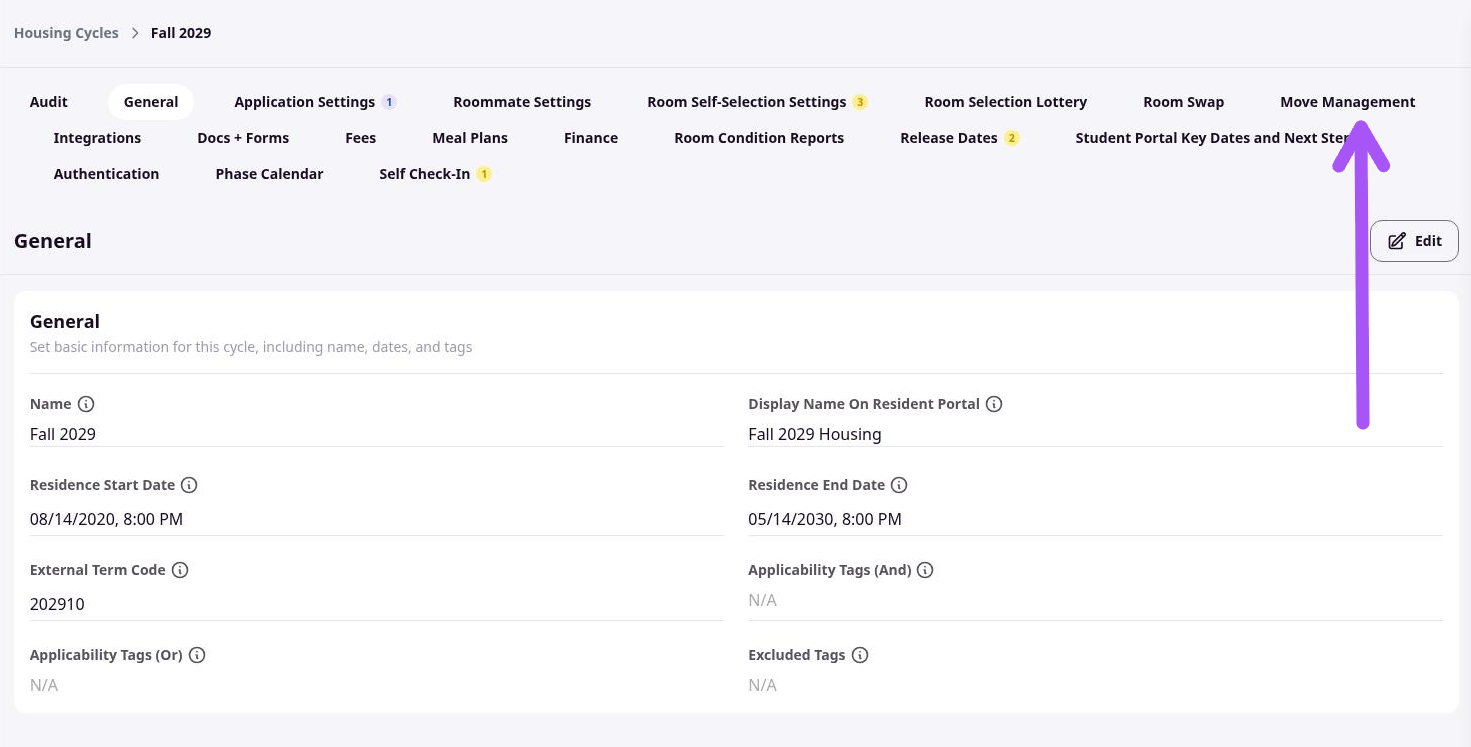Click the Excluded Tags info icon
The height and width of the screenshot is (747, 1471).
860,655
